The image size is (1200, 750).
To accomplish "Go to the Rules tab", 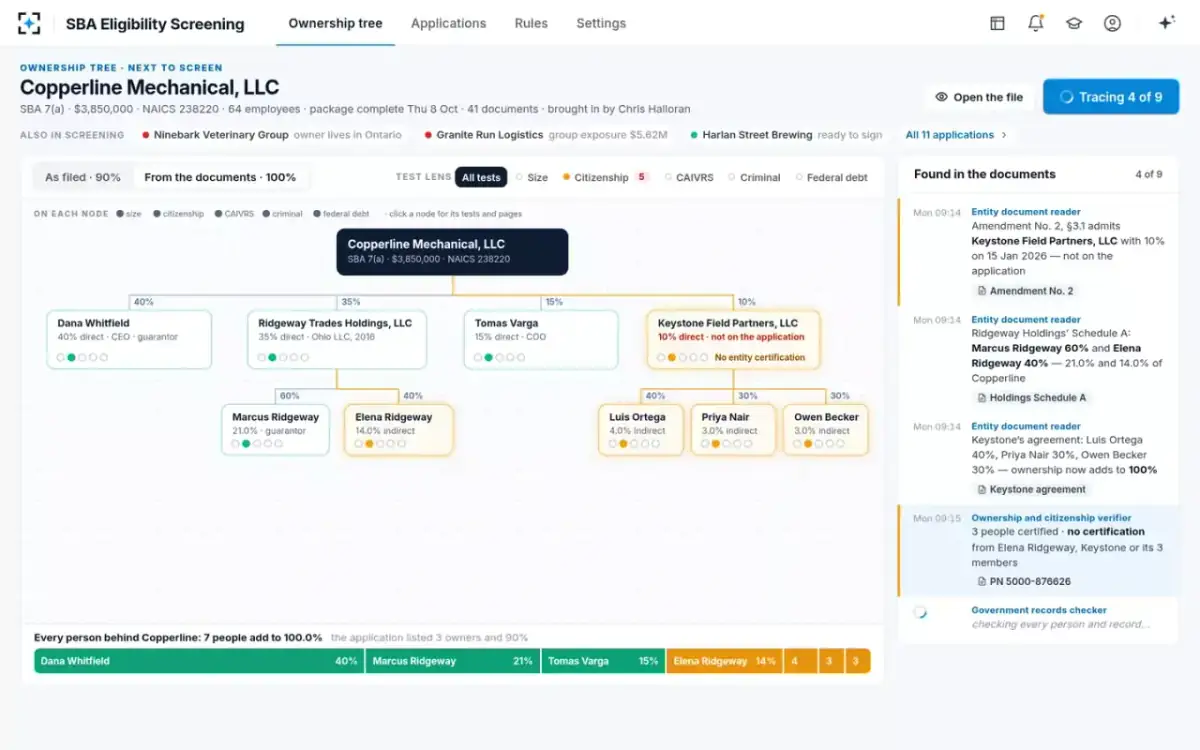I will tap(531, 23).
